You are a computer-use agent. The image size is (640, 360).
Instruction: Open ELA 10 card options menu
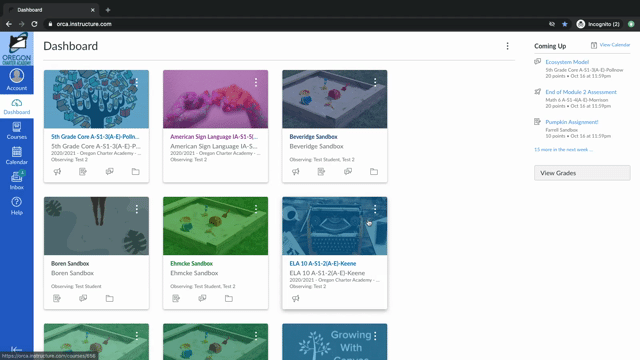[375, 209]
